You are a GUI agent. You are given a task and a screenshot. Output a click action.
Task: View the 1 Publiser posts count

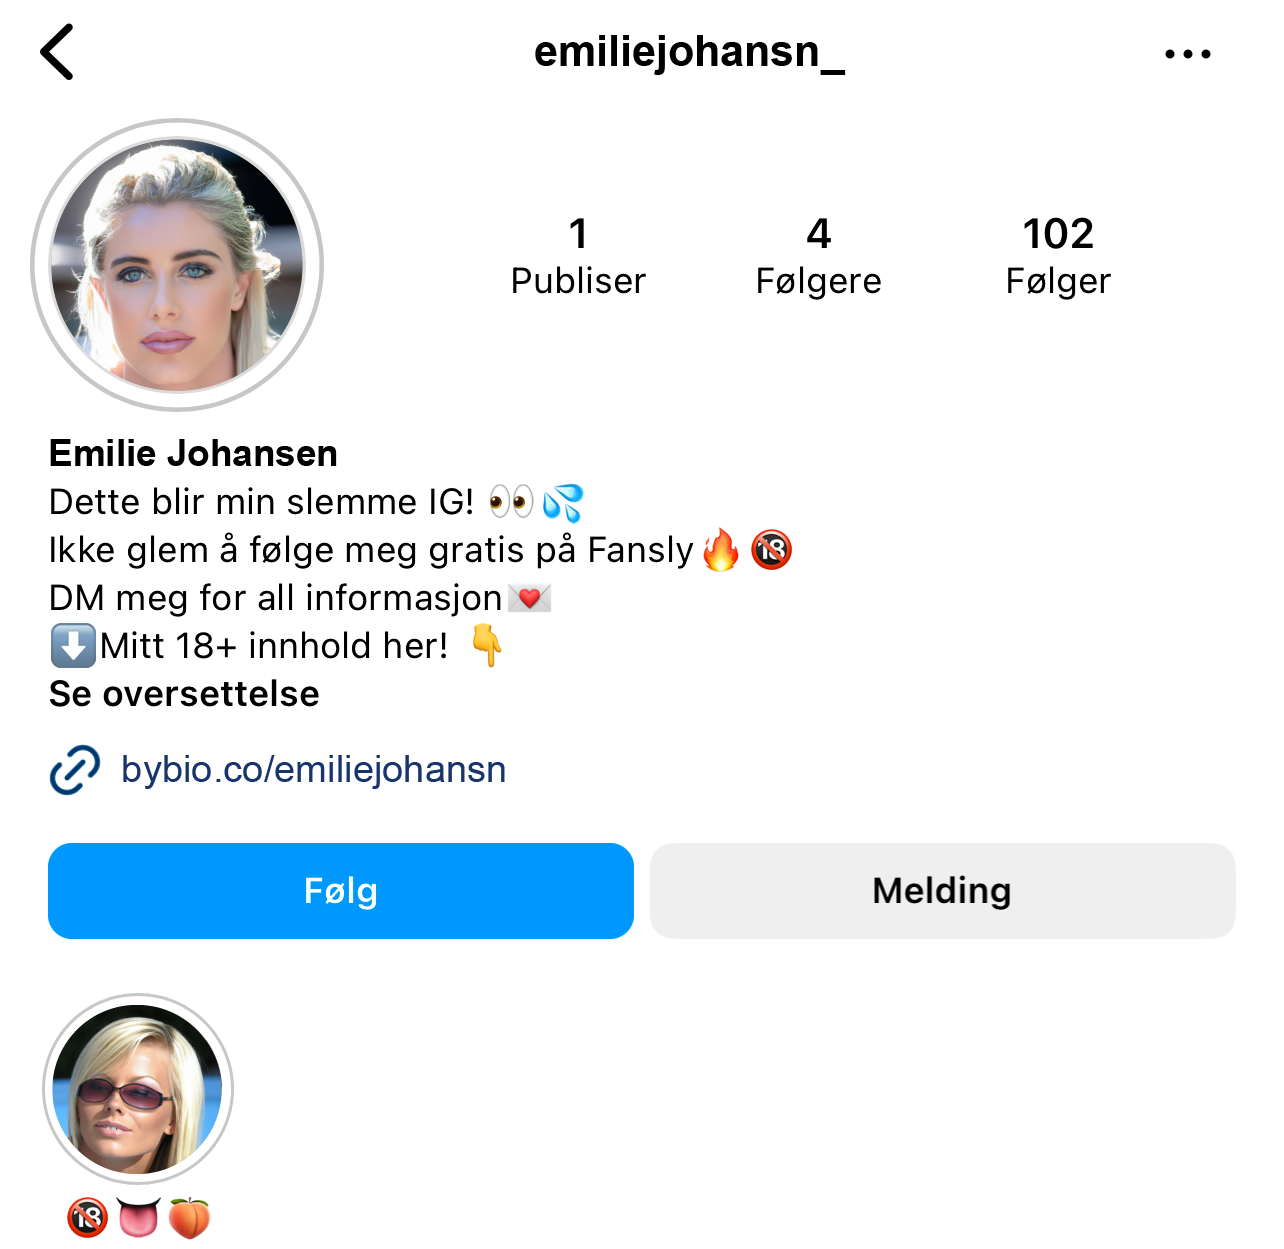(x=578, y=256)
